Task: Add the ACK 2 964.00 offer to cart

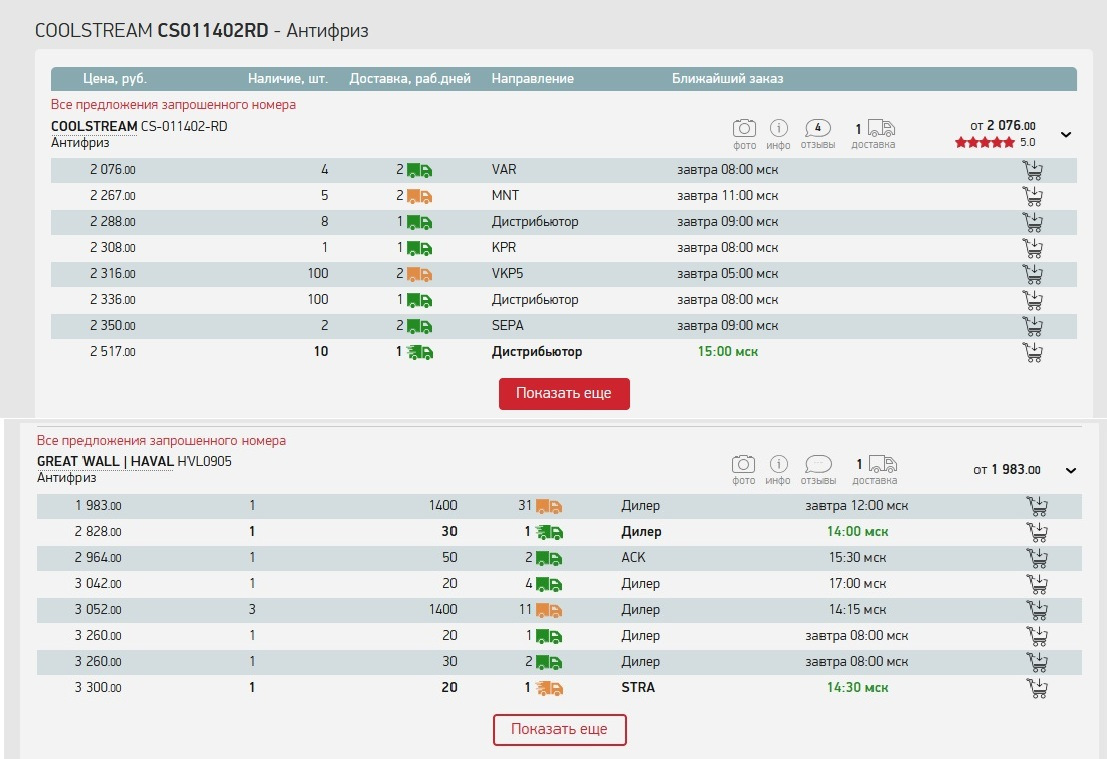Action: (x=1038, y=558)
